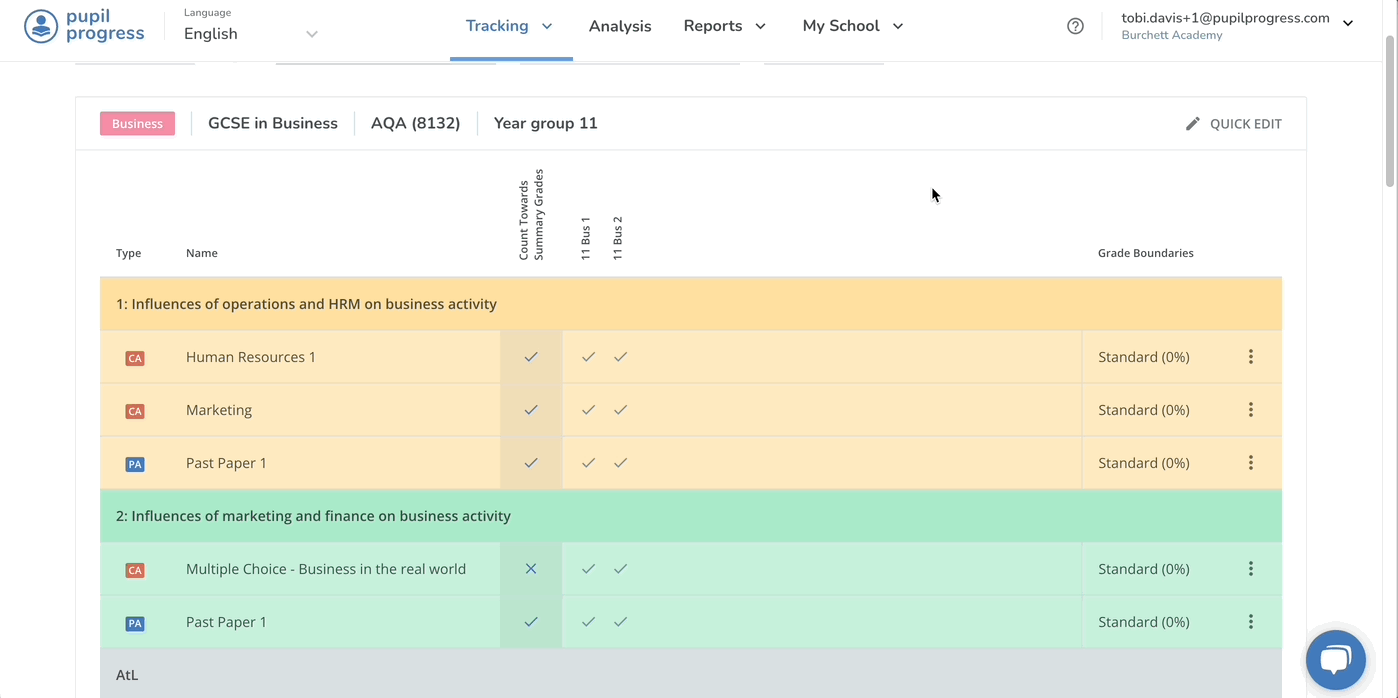The image size is (1398, 698).
Task: Toggle 11 Bus 1 tick for Marketing
Action: (x=588, y=410)
